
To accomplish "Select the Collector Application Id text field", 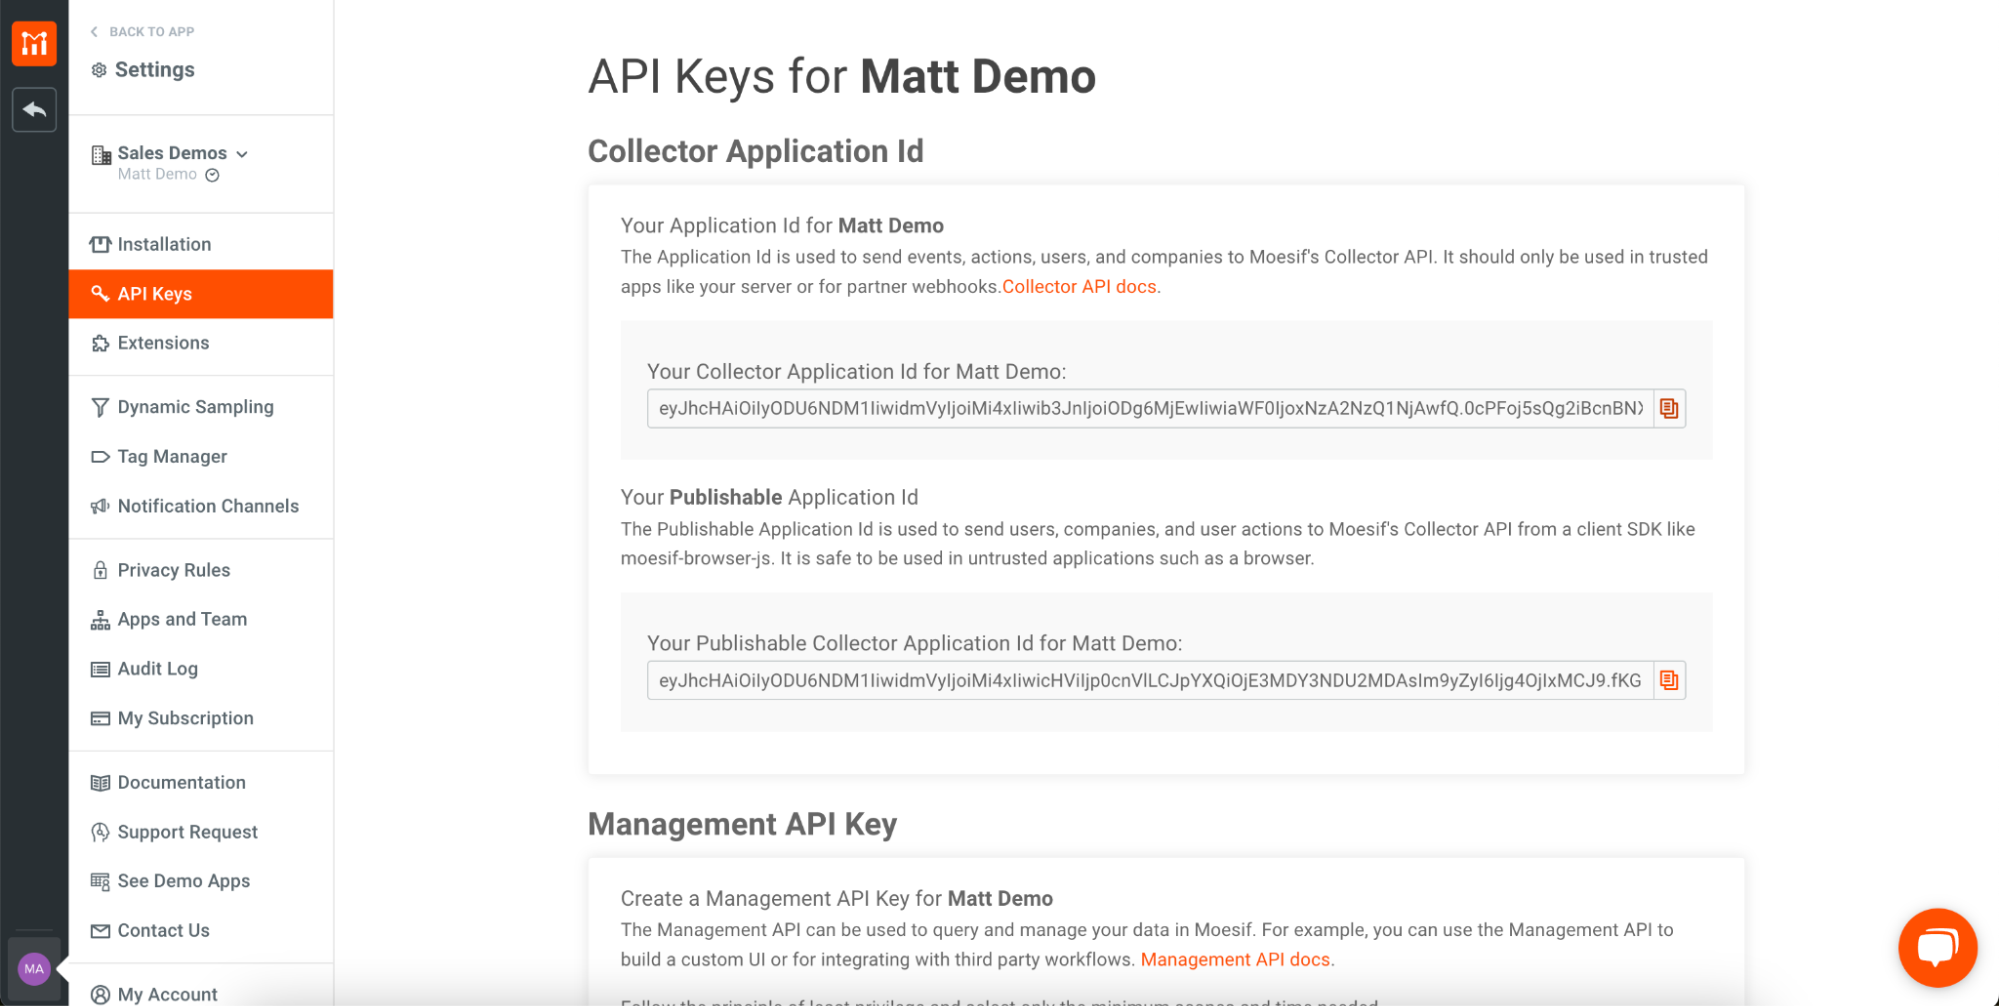I will point(1148,408).
